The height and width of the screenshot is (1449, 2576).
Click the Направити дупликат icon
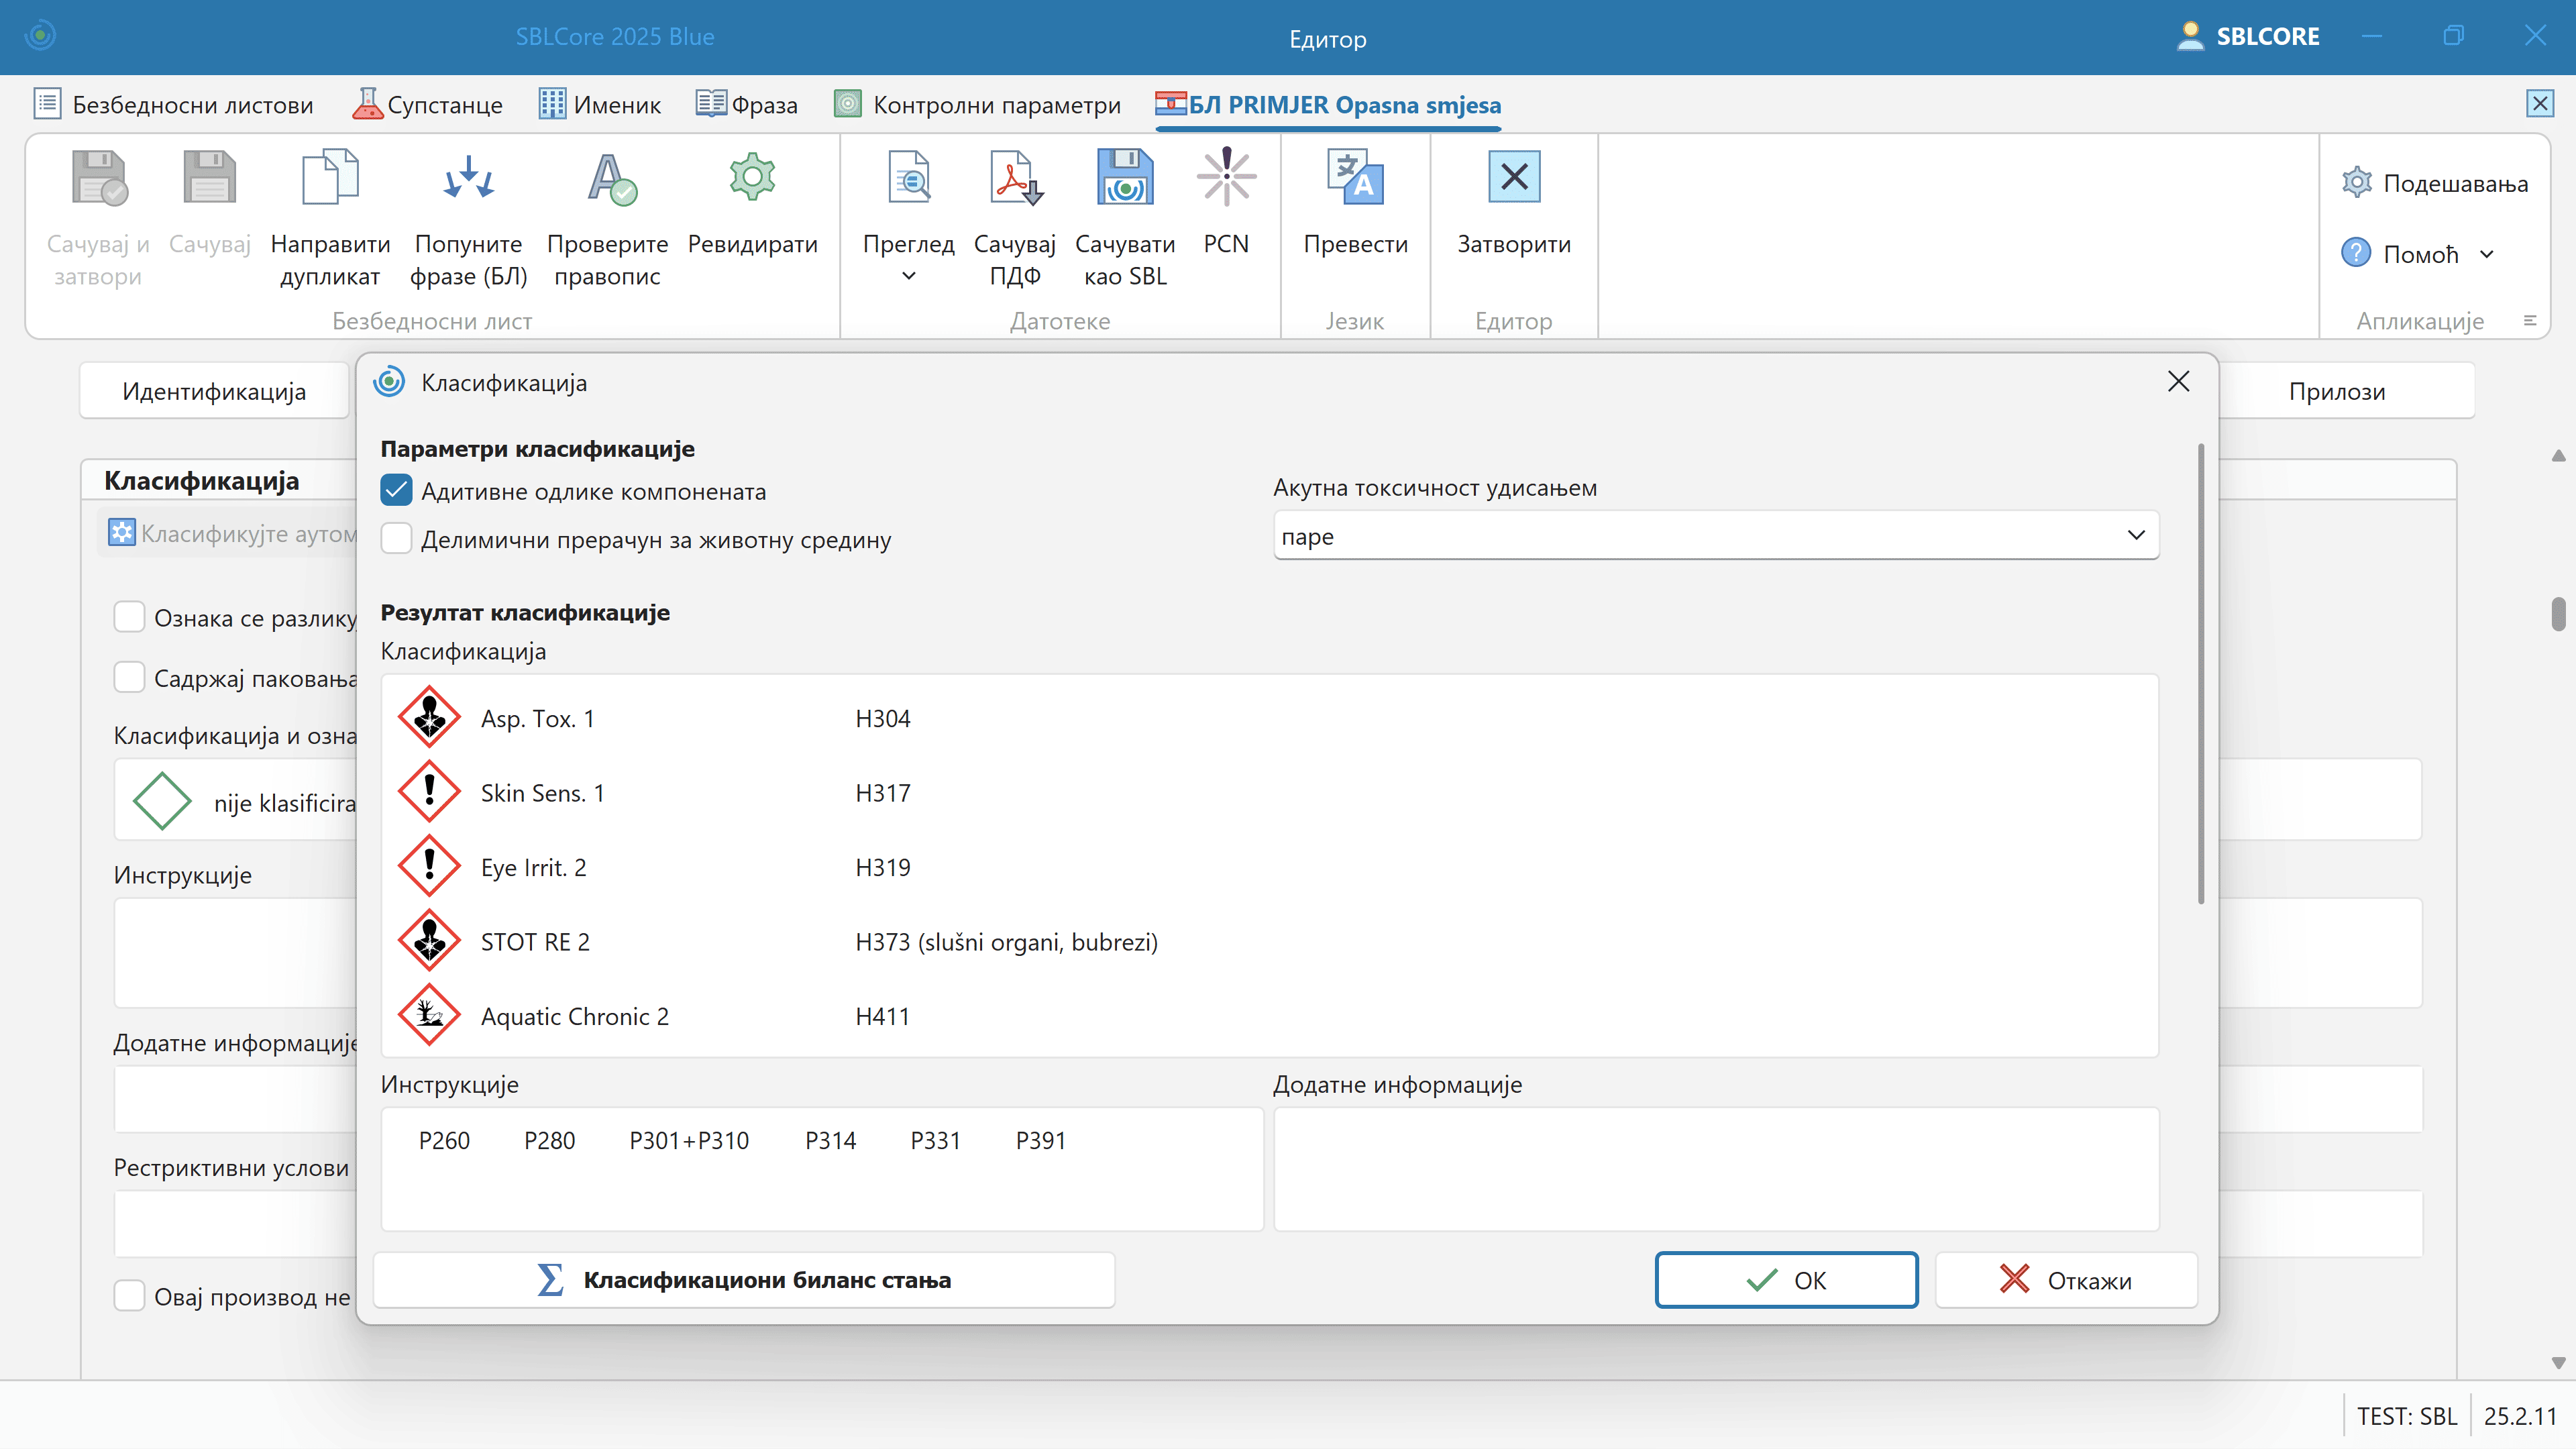pos(330,178)
